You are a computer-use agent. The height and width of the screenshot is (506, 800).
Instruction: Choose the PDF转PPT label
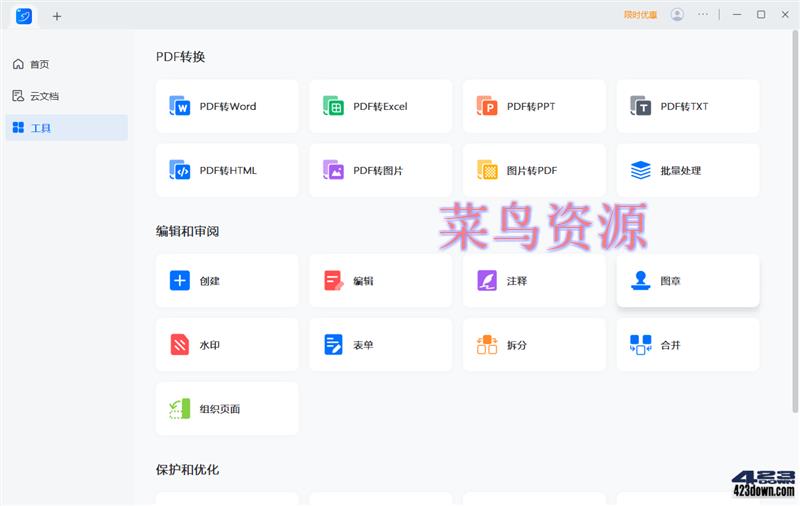click(x=531, y=106)
